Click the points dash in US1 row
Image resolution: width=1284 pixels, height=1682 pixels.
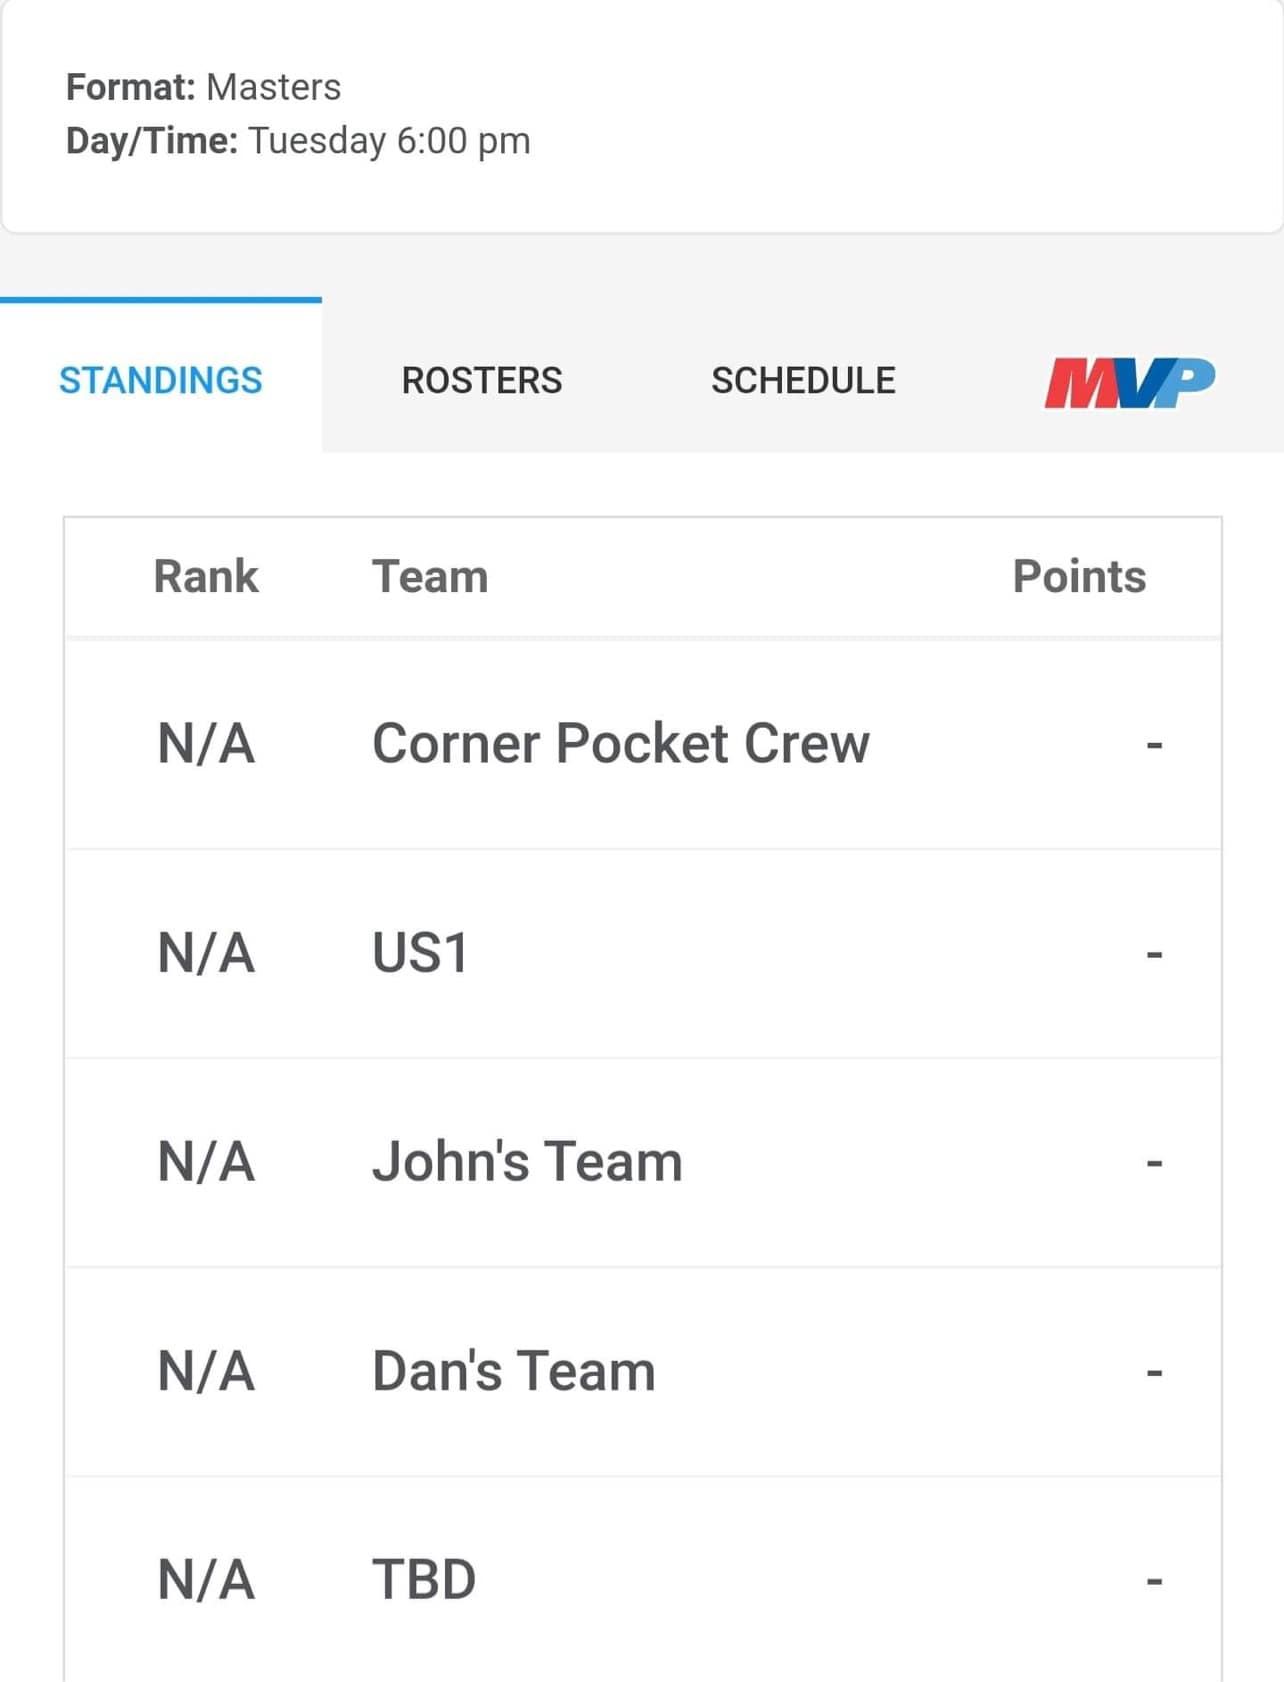tap(1154, 955)
